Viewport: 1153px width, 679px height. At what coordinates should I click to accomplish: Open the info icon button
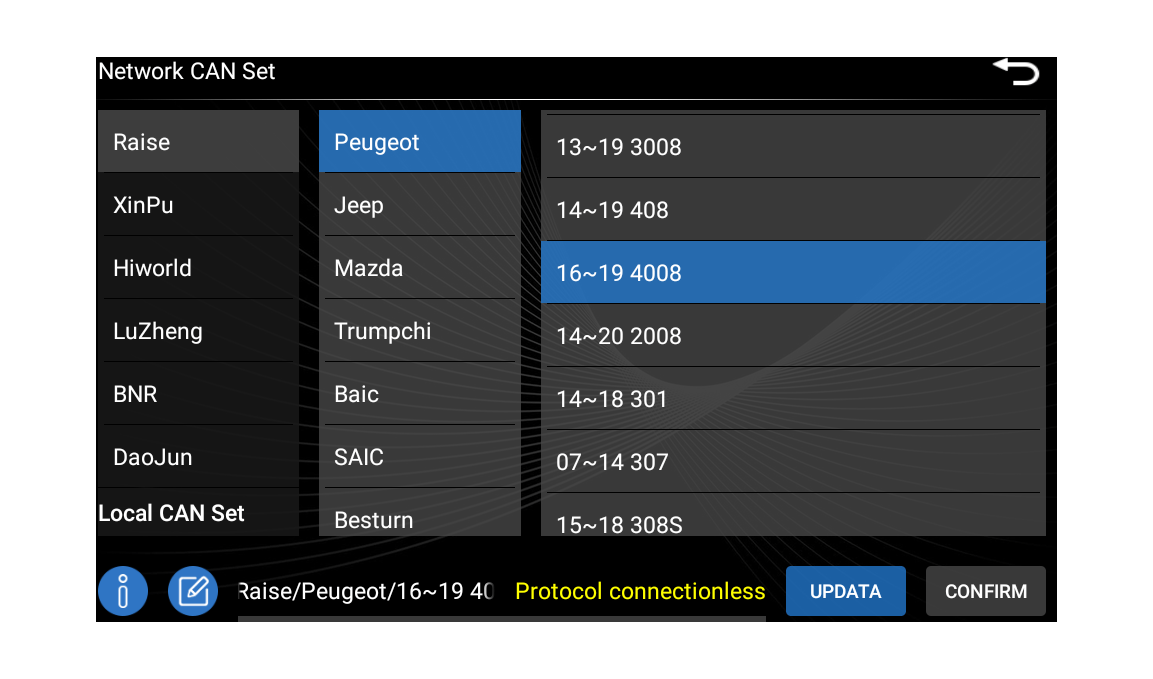(x=123, y=591)
